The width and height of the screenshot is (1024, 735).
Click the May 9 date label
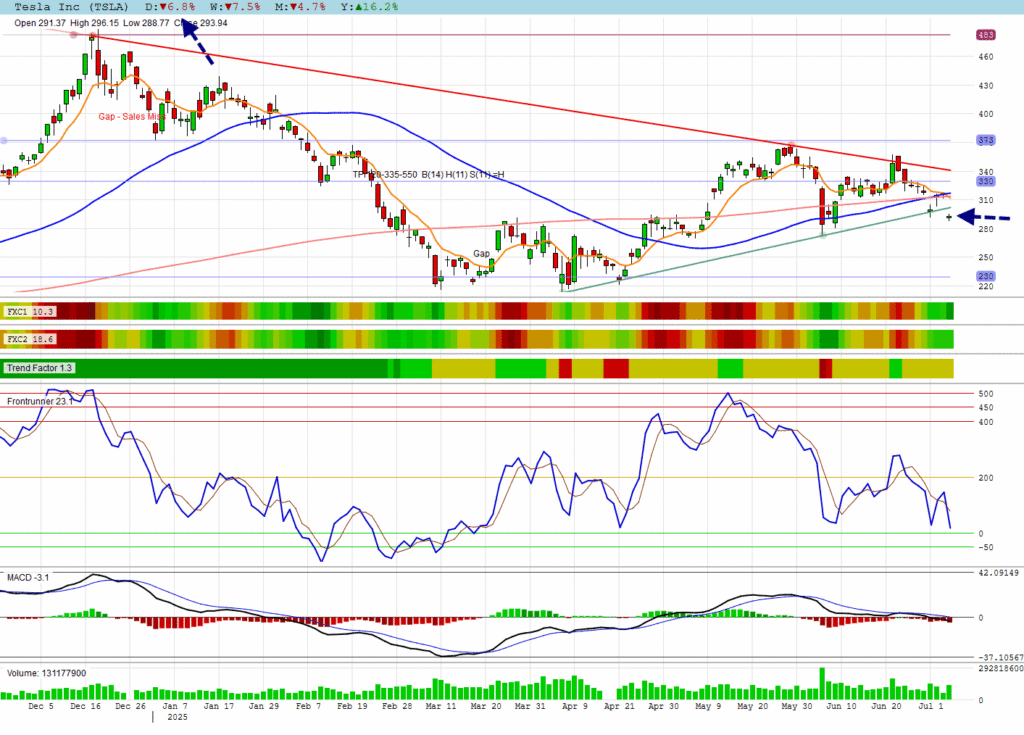(x=708, y=706)
